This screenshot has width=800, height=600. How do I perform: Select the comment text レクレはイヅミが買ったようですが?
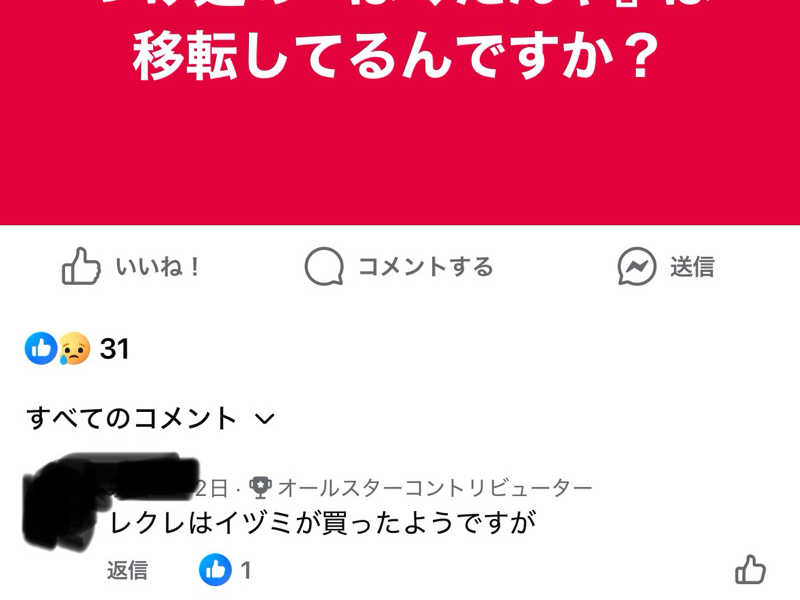[322, 522]
